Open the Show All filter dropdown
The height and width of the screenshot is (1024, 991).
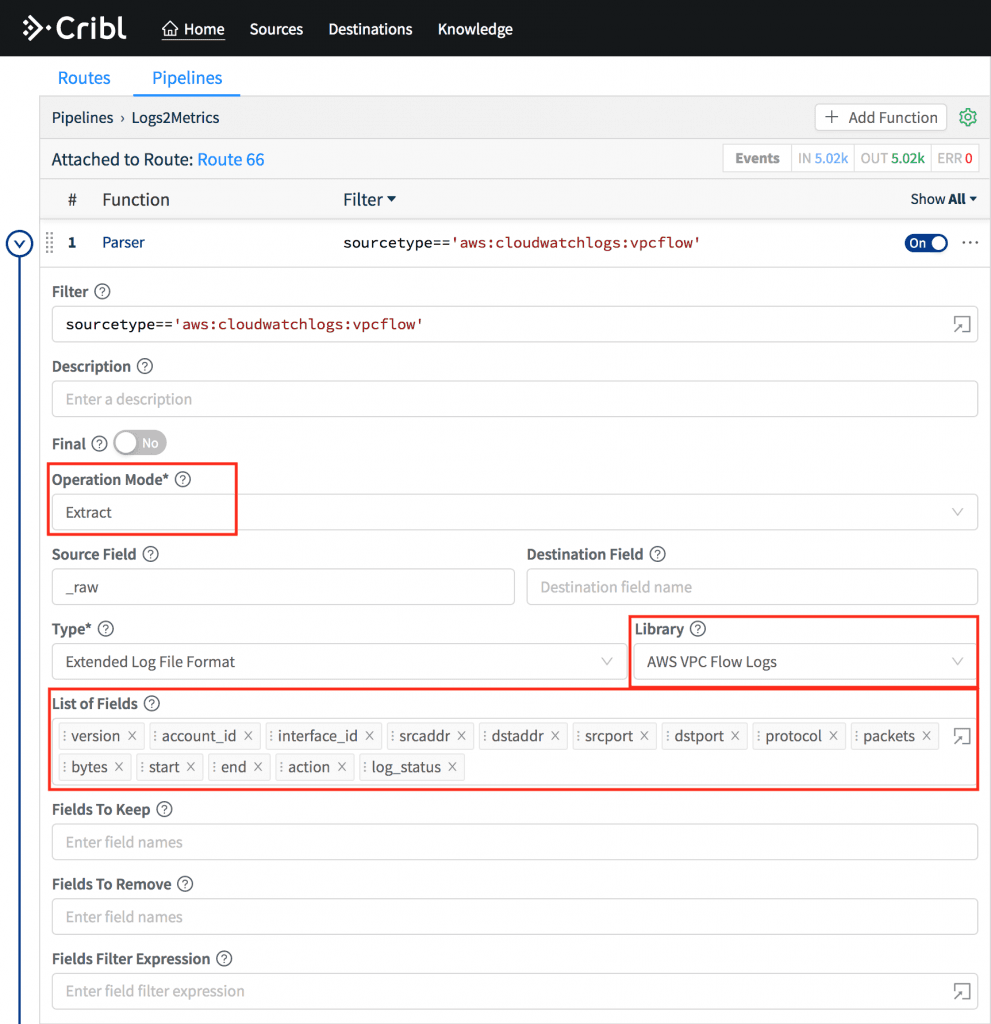point(942,199)
